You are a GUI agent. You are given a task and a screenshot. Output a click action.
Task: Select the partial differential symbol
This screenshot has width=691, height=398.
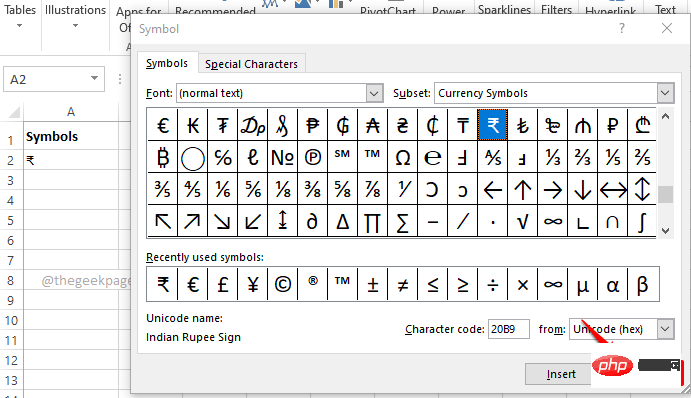(x=312, y=221)
